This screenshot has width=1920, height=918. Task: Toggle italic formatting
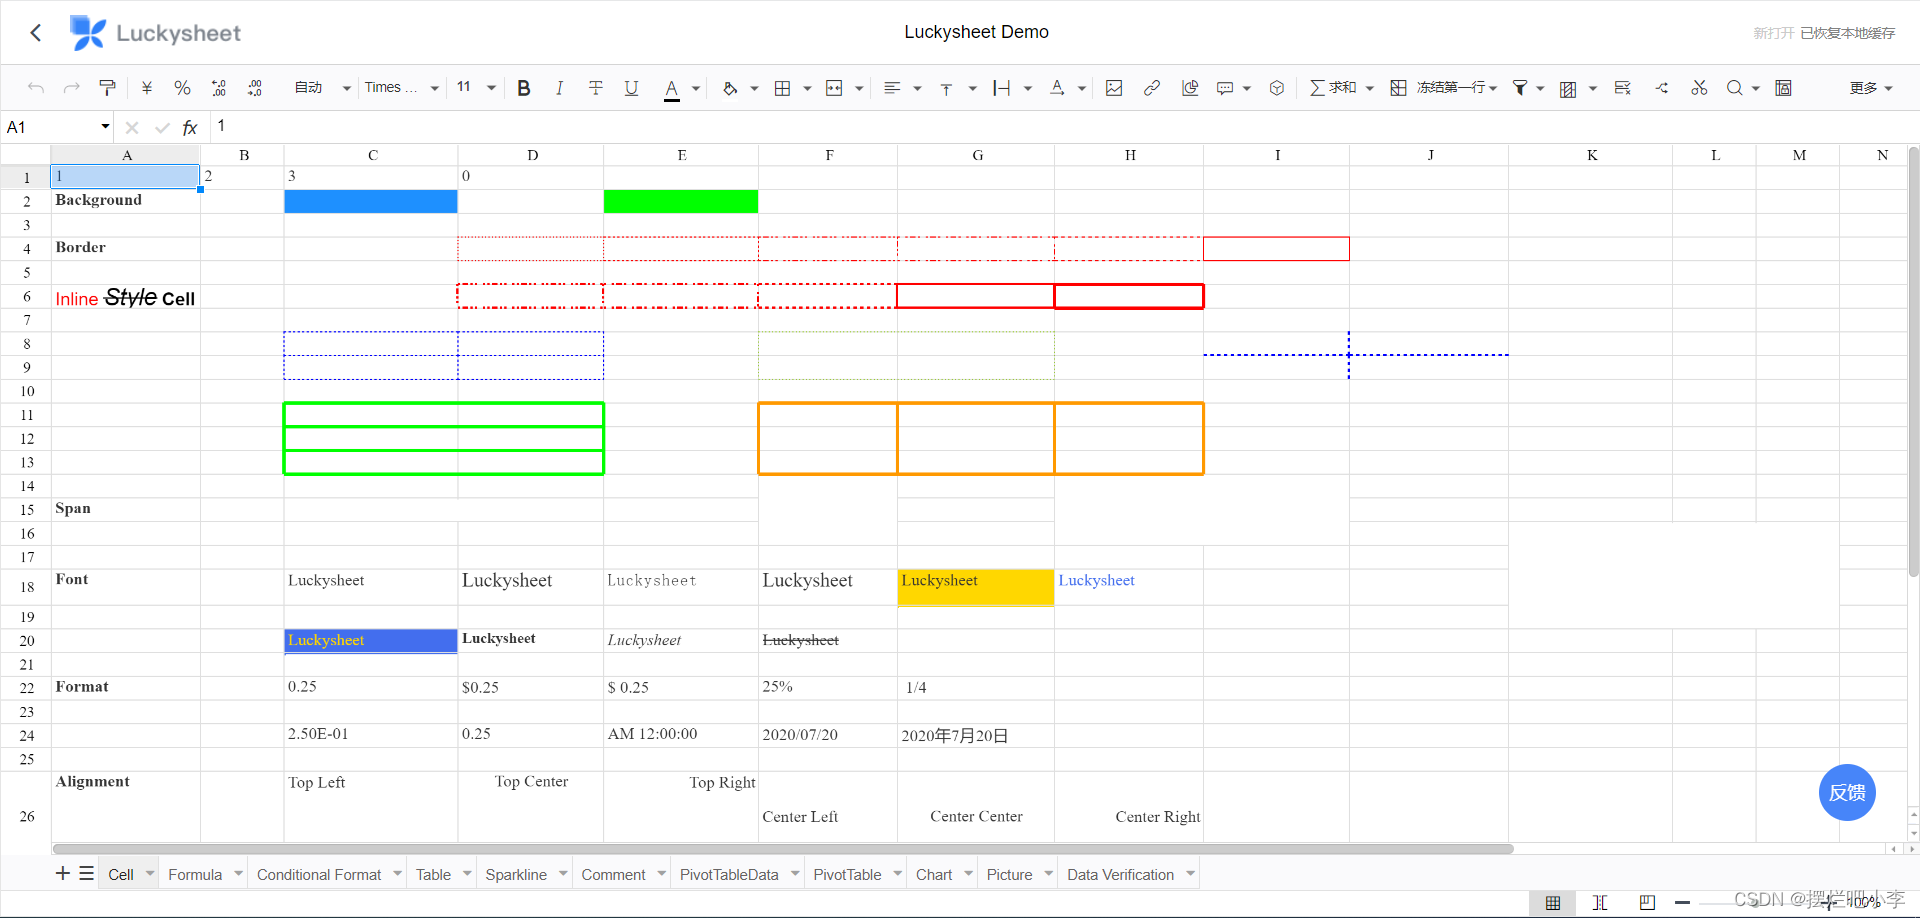559,88
